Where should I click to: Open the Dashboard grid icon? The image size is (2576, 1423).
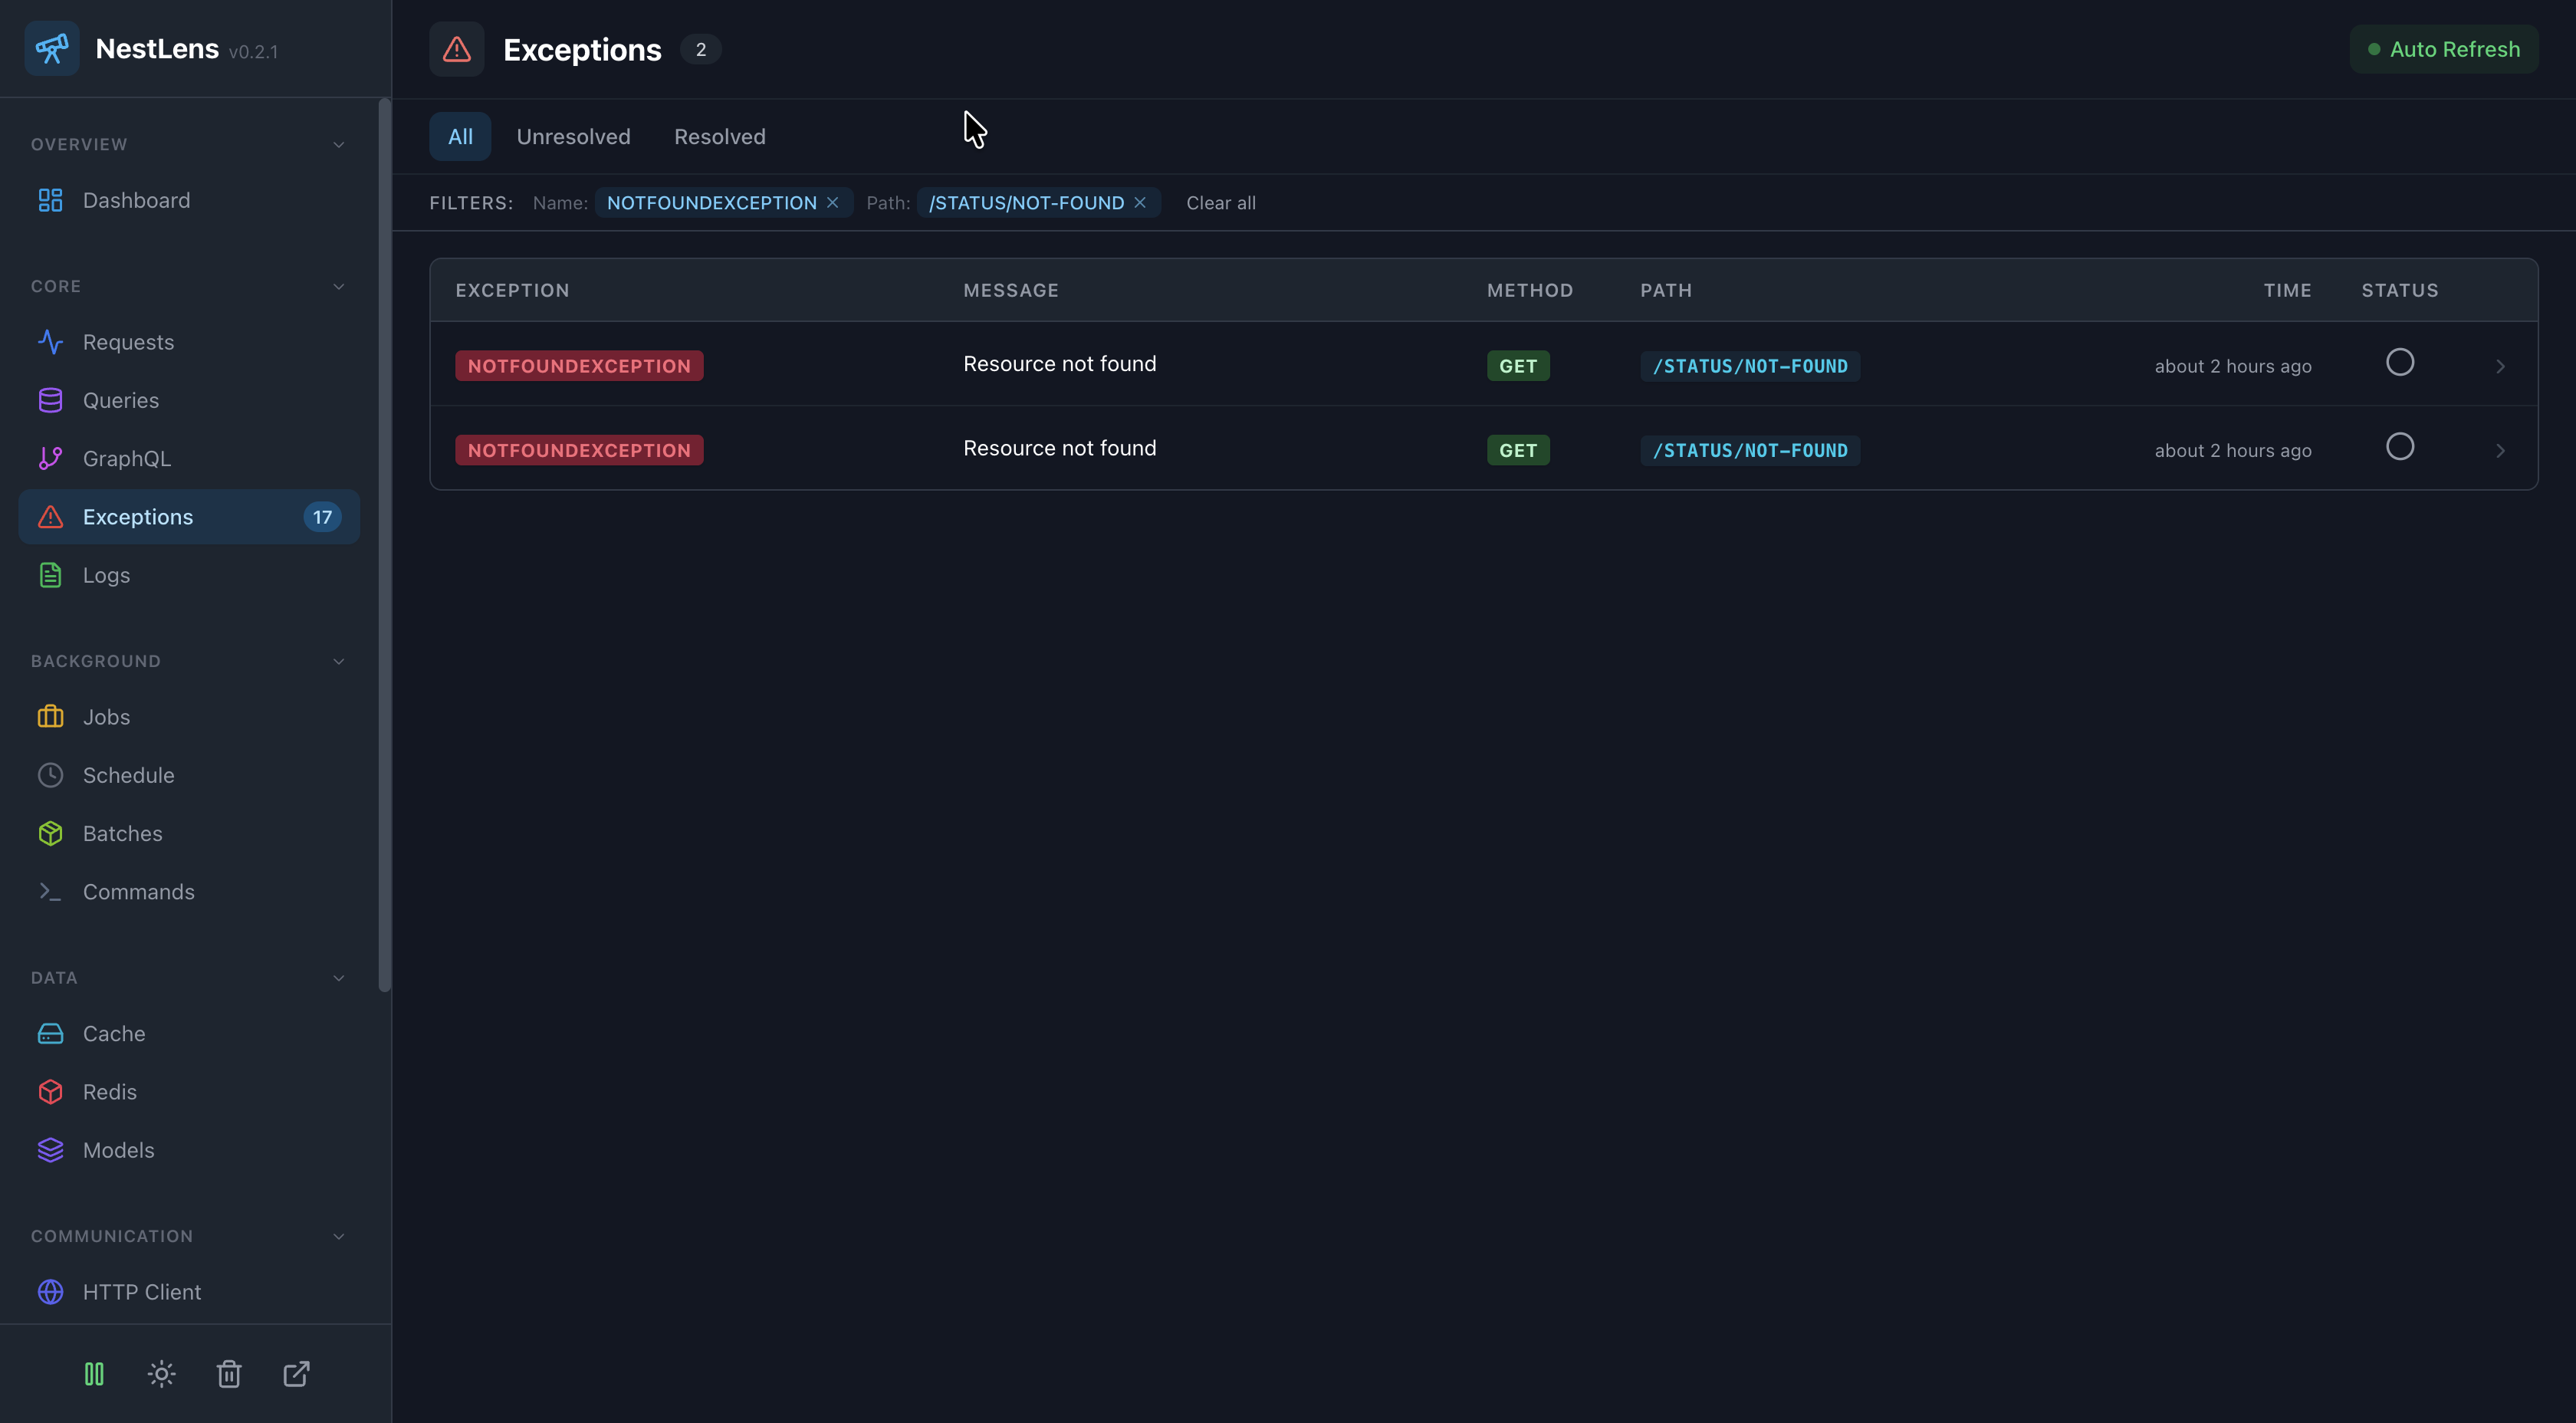tap(50, 200)
